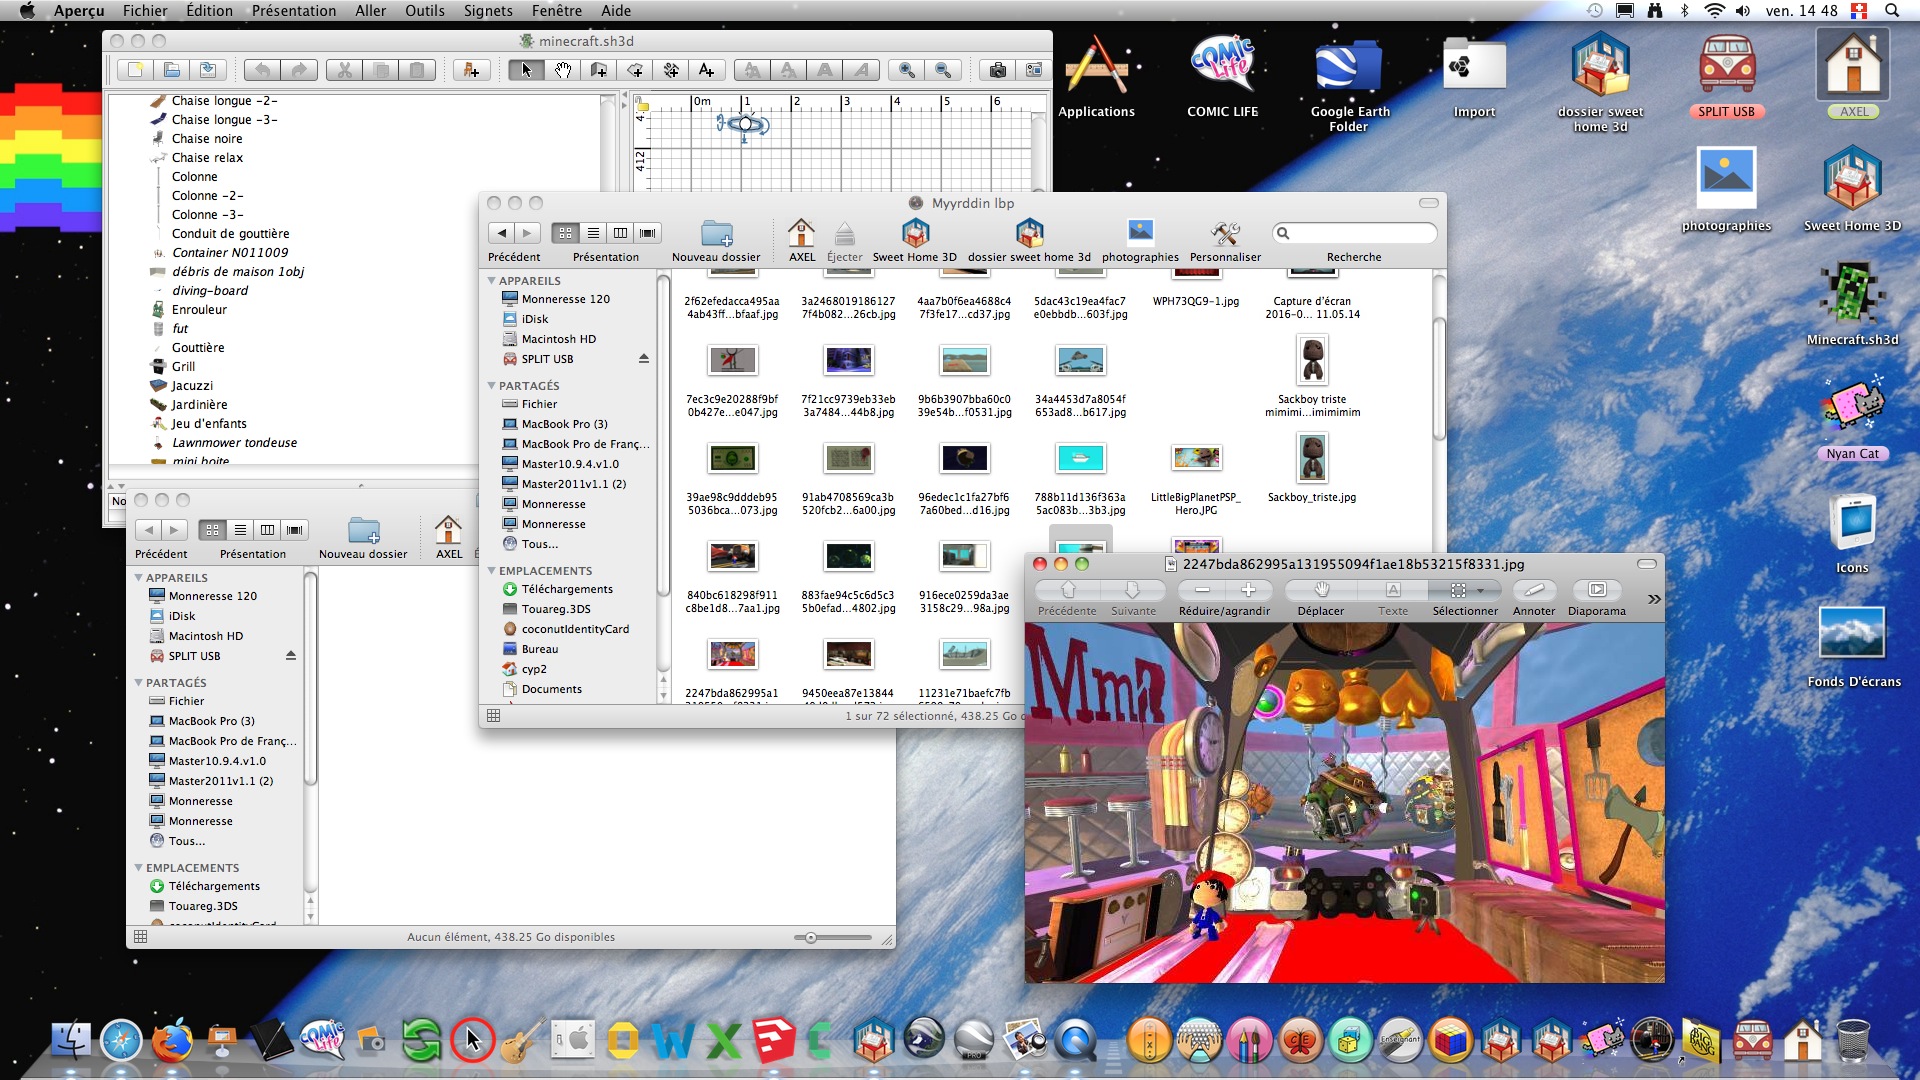Open Présentation menu in menu bar
Screen dimensions: 1920x1080
(x=294, y=11)
